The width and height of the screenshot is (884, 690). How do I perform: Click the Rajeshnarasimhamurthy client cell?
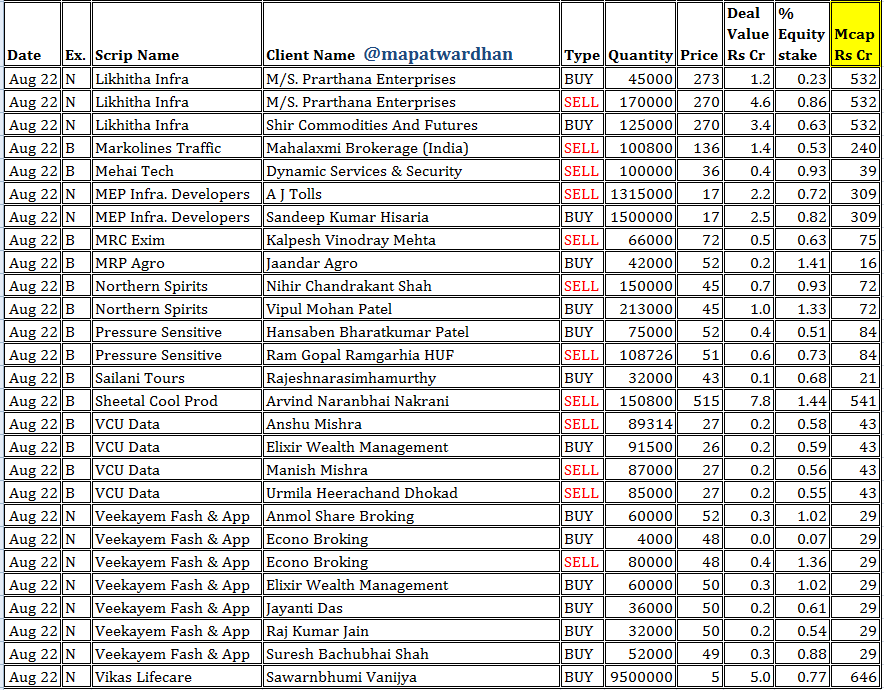411,378
